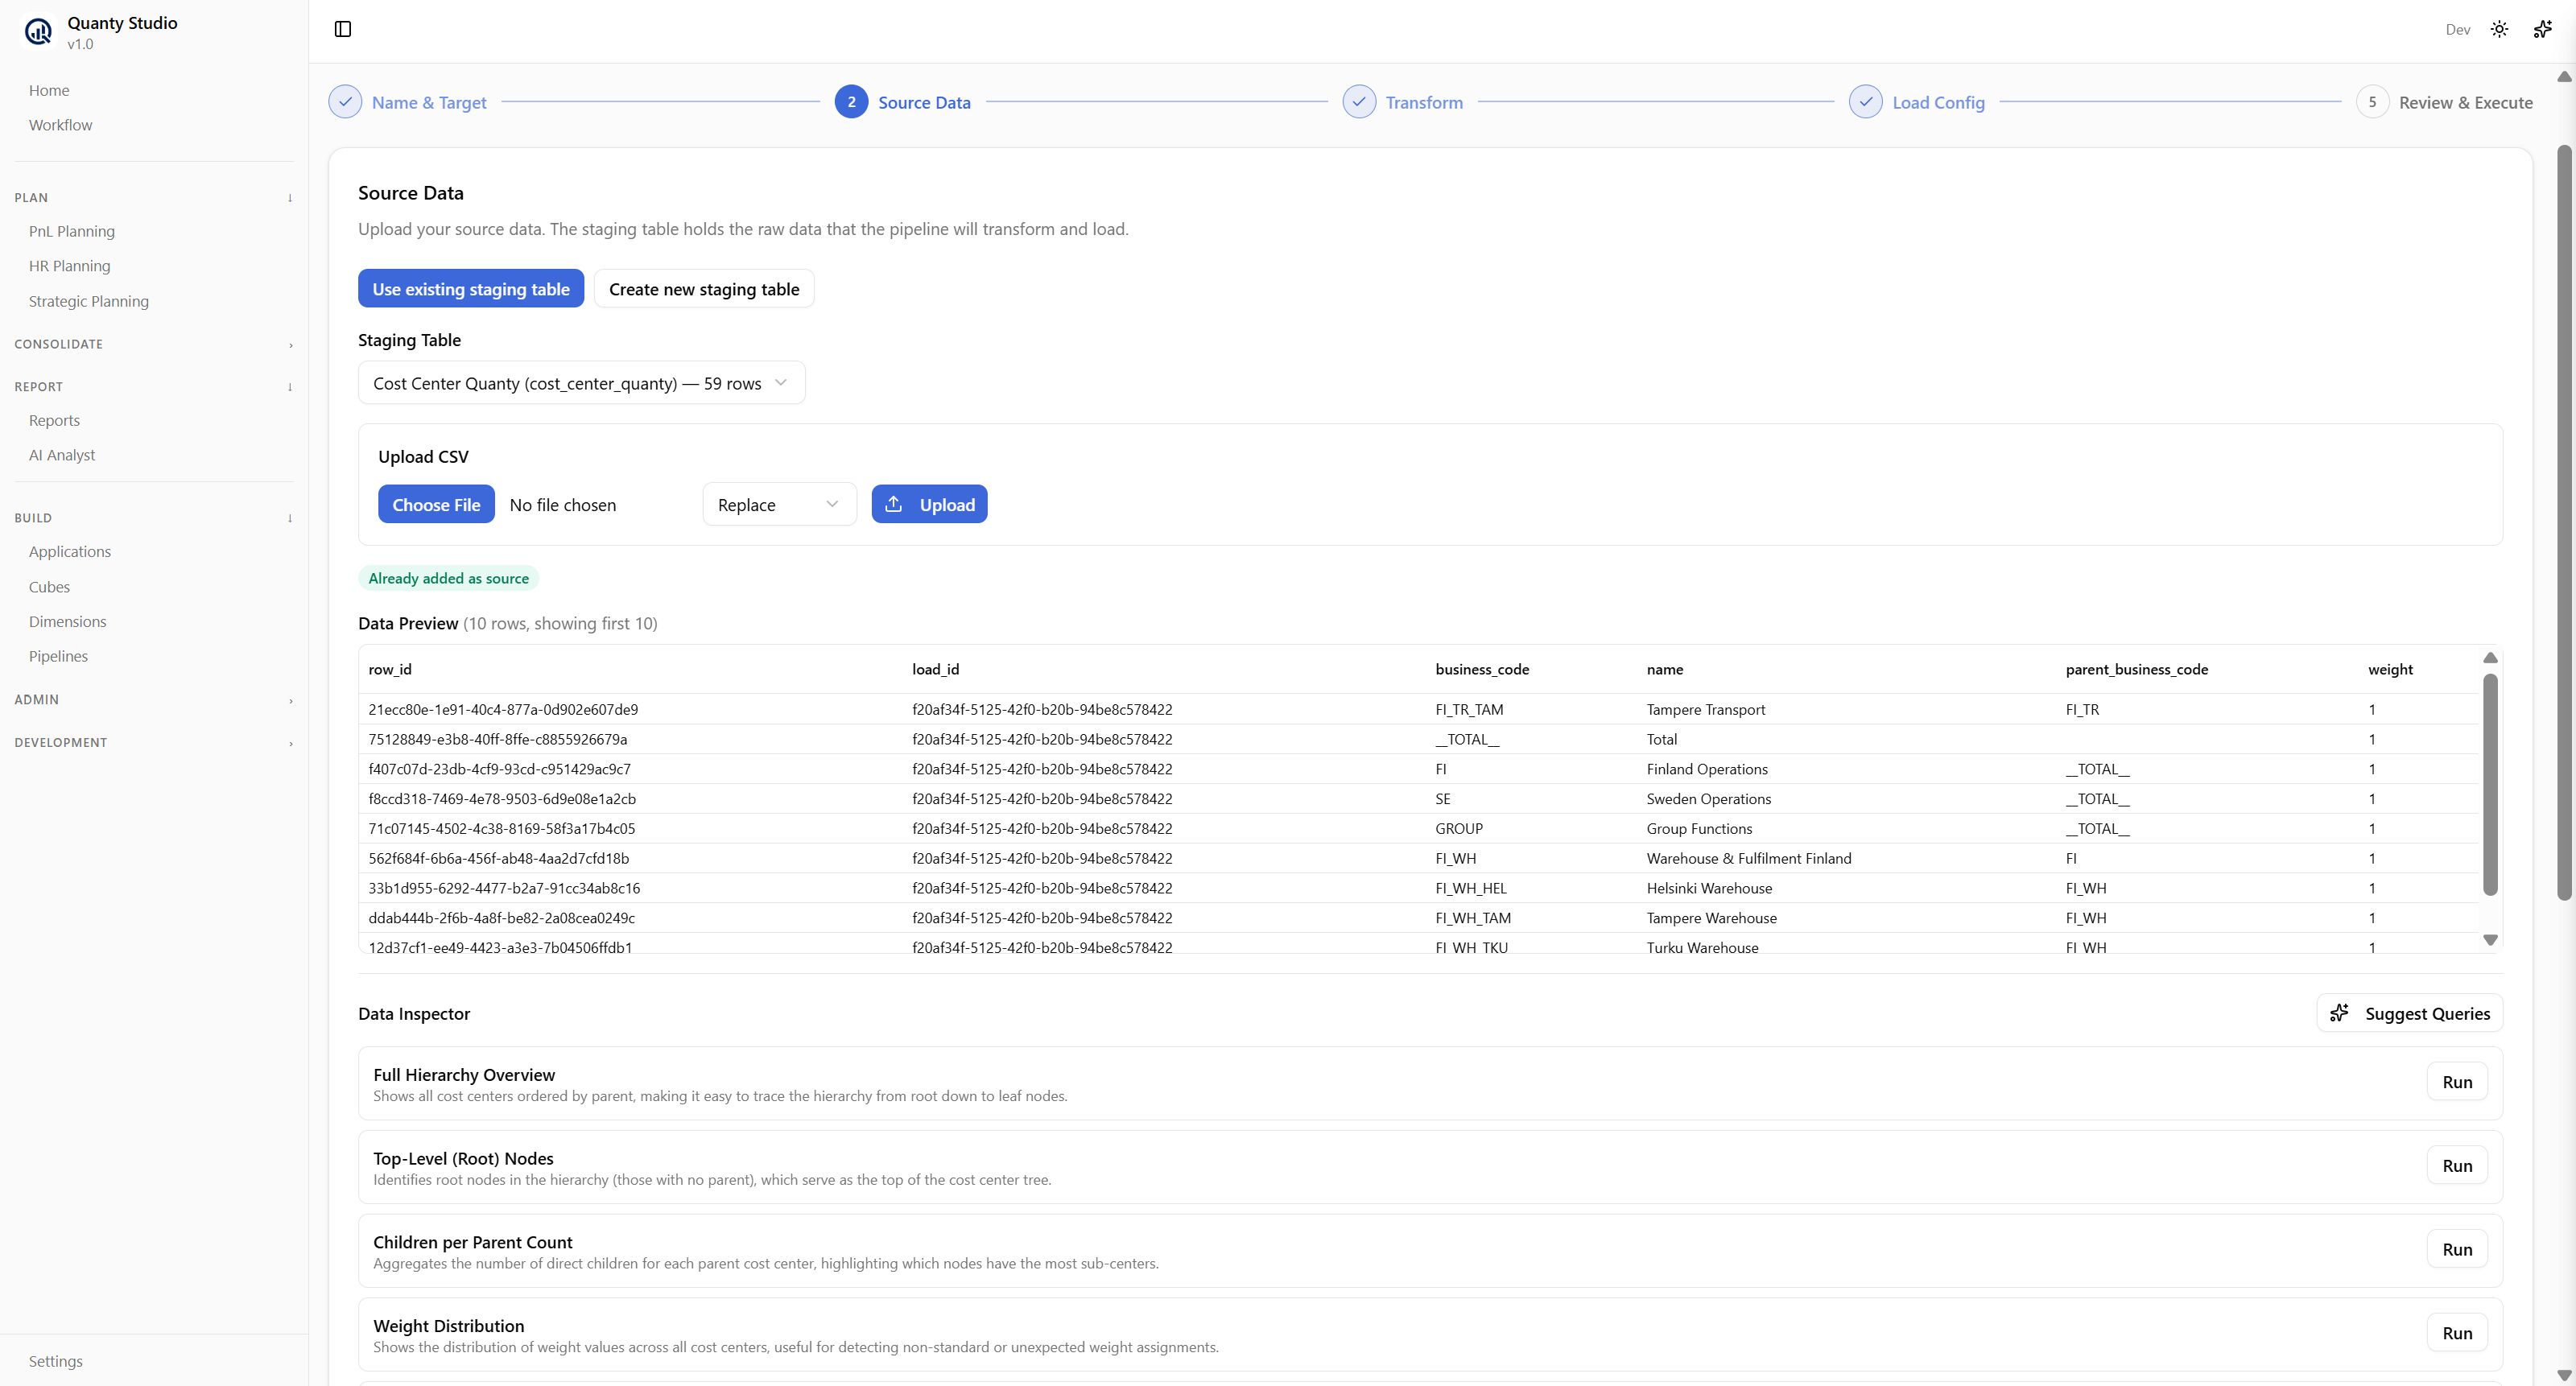Collapse the PLAN sidebar section
This screenshot has width=2576, height=1386.
154,198
